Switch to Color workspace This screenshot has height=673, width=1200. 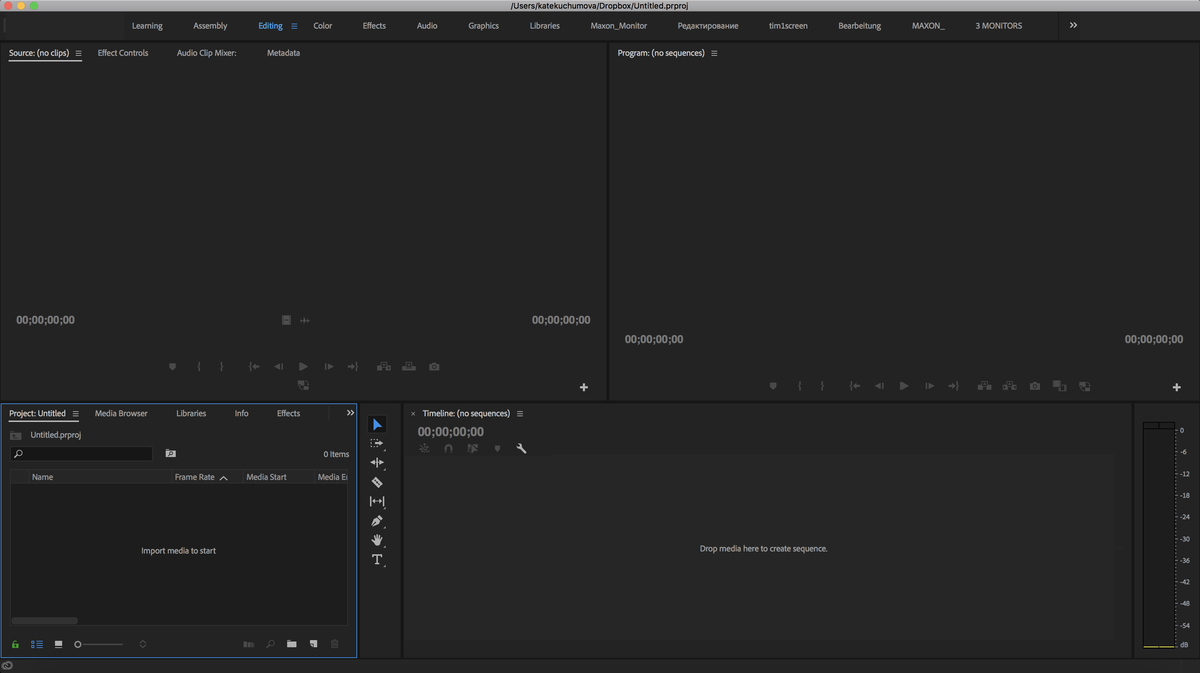coord(323,26)
